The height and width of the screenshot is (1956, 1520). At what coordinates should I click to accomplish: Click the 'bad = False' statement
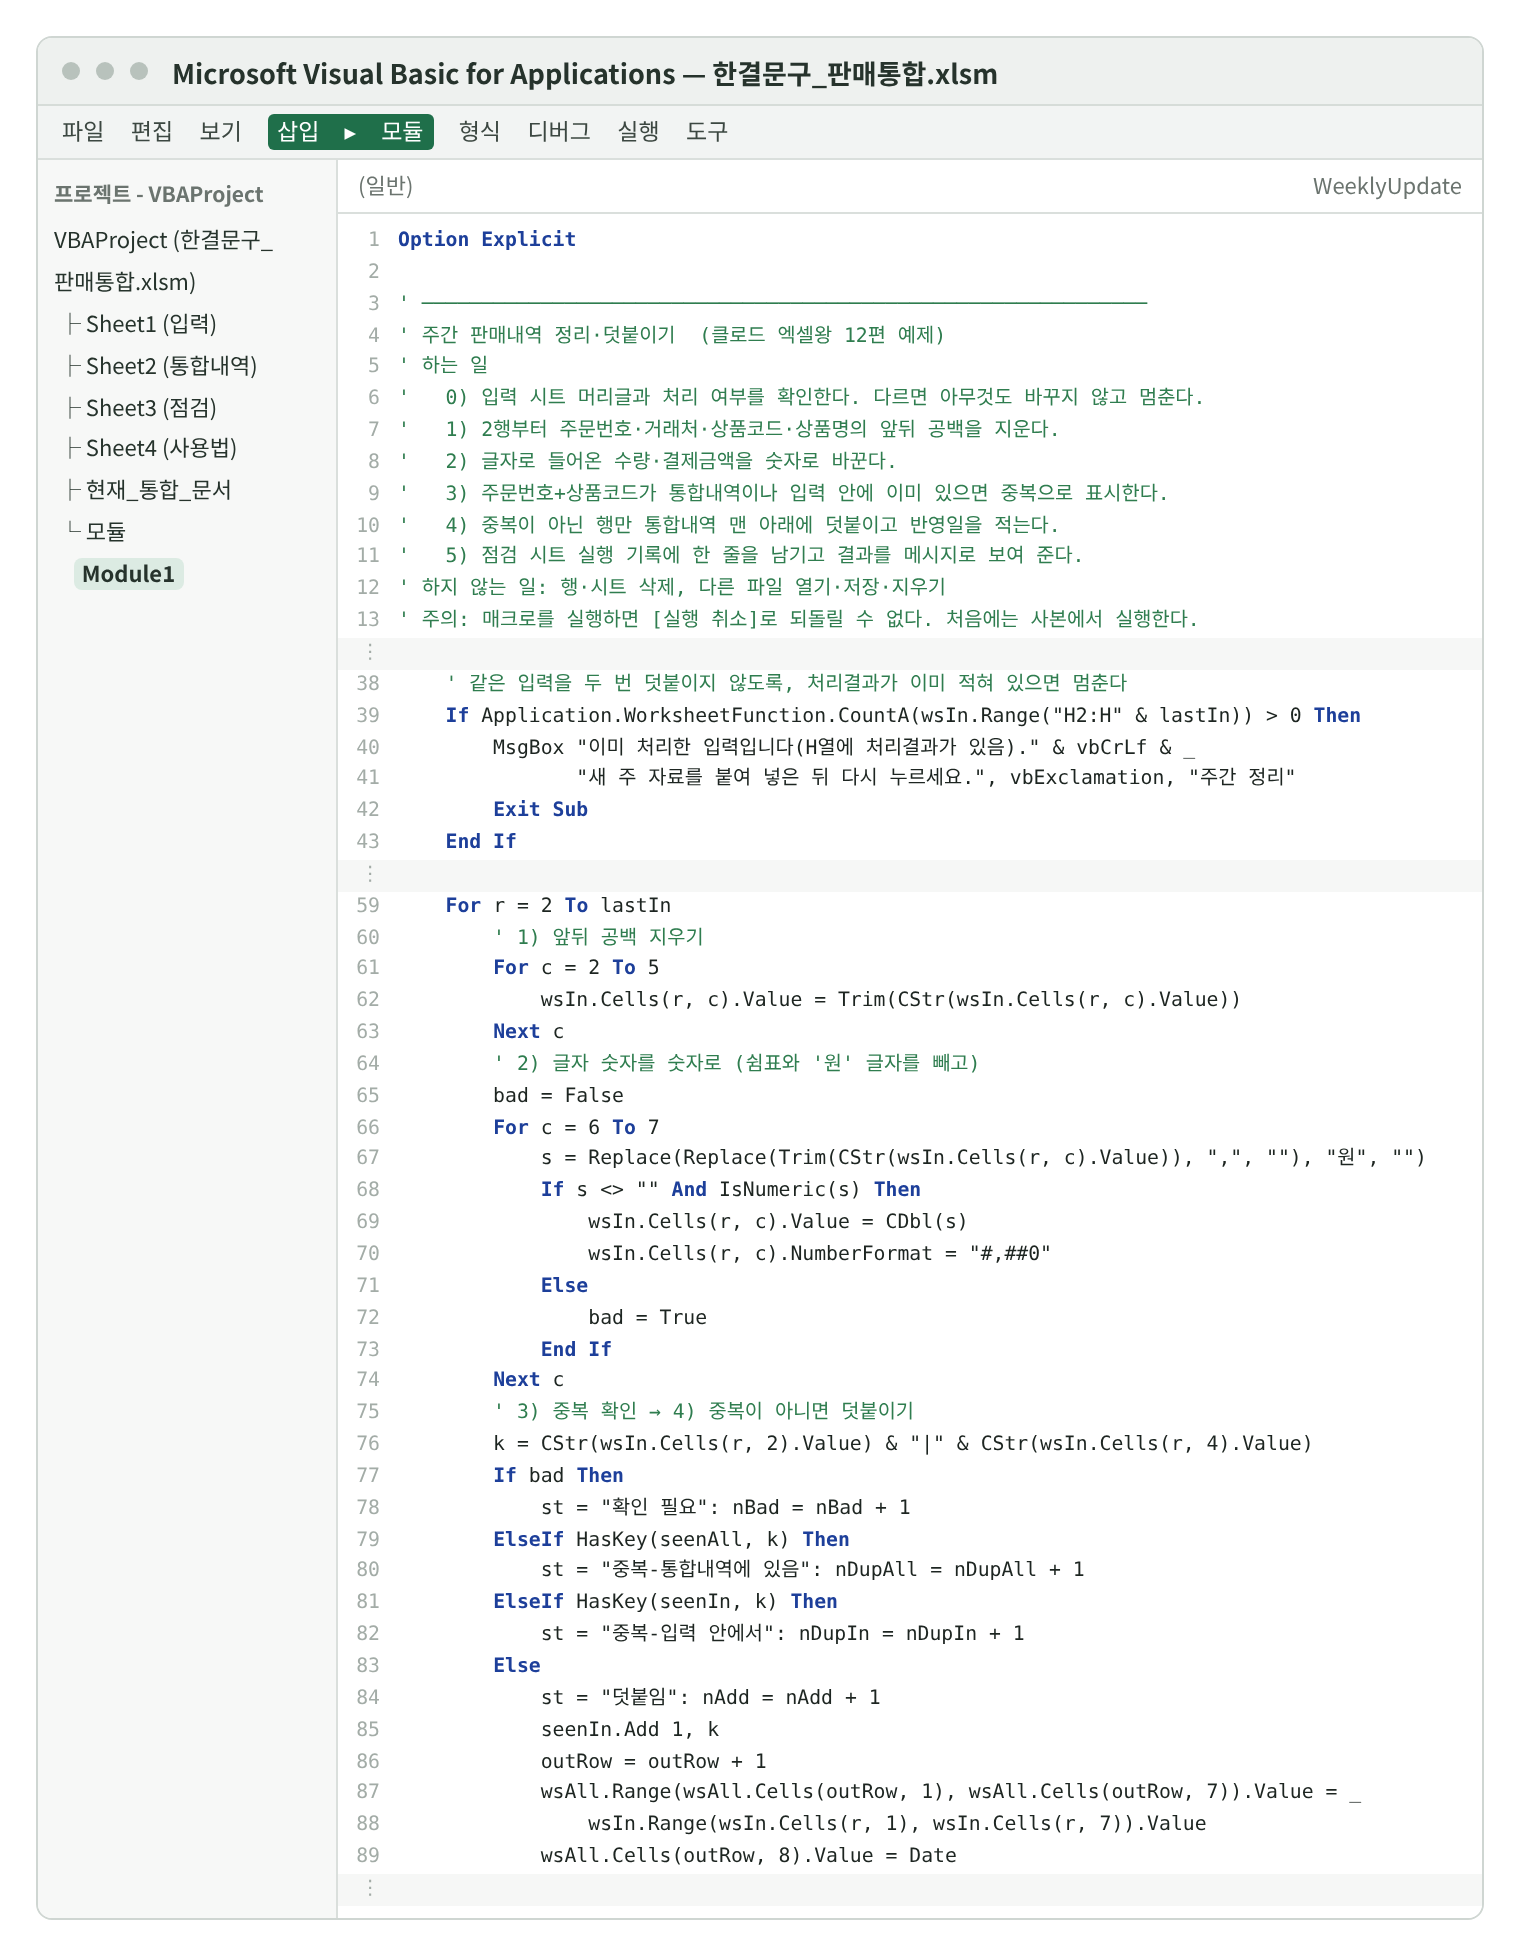[558, 1095]
